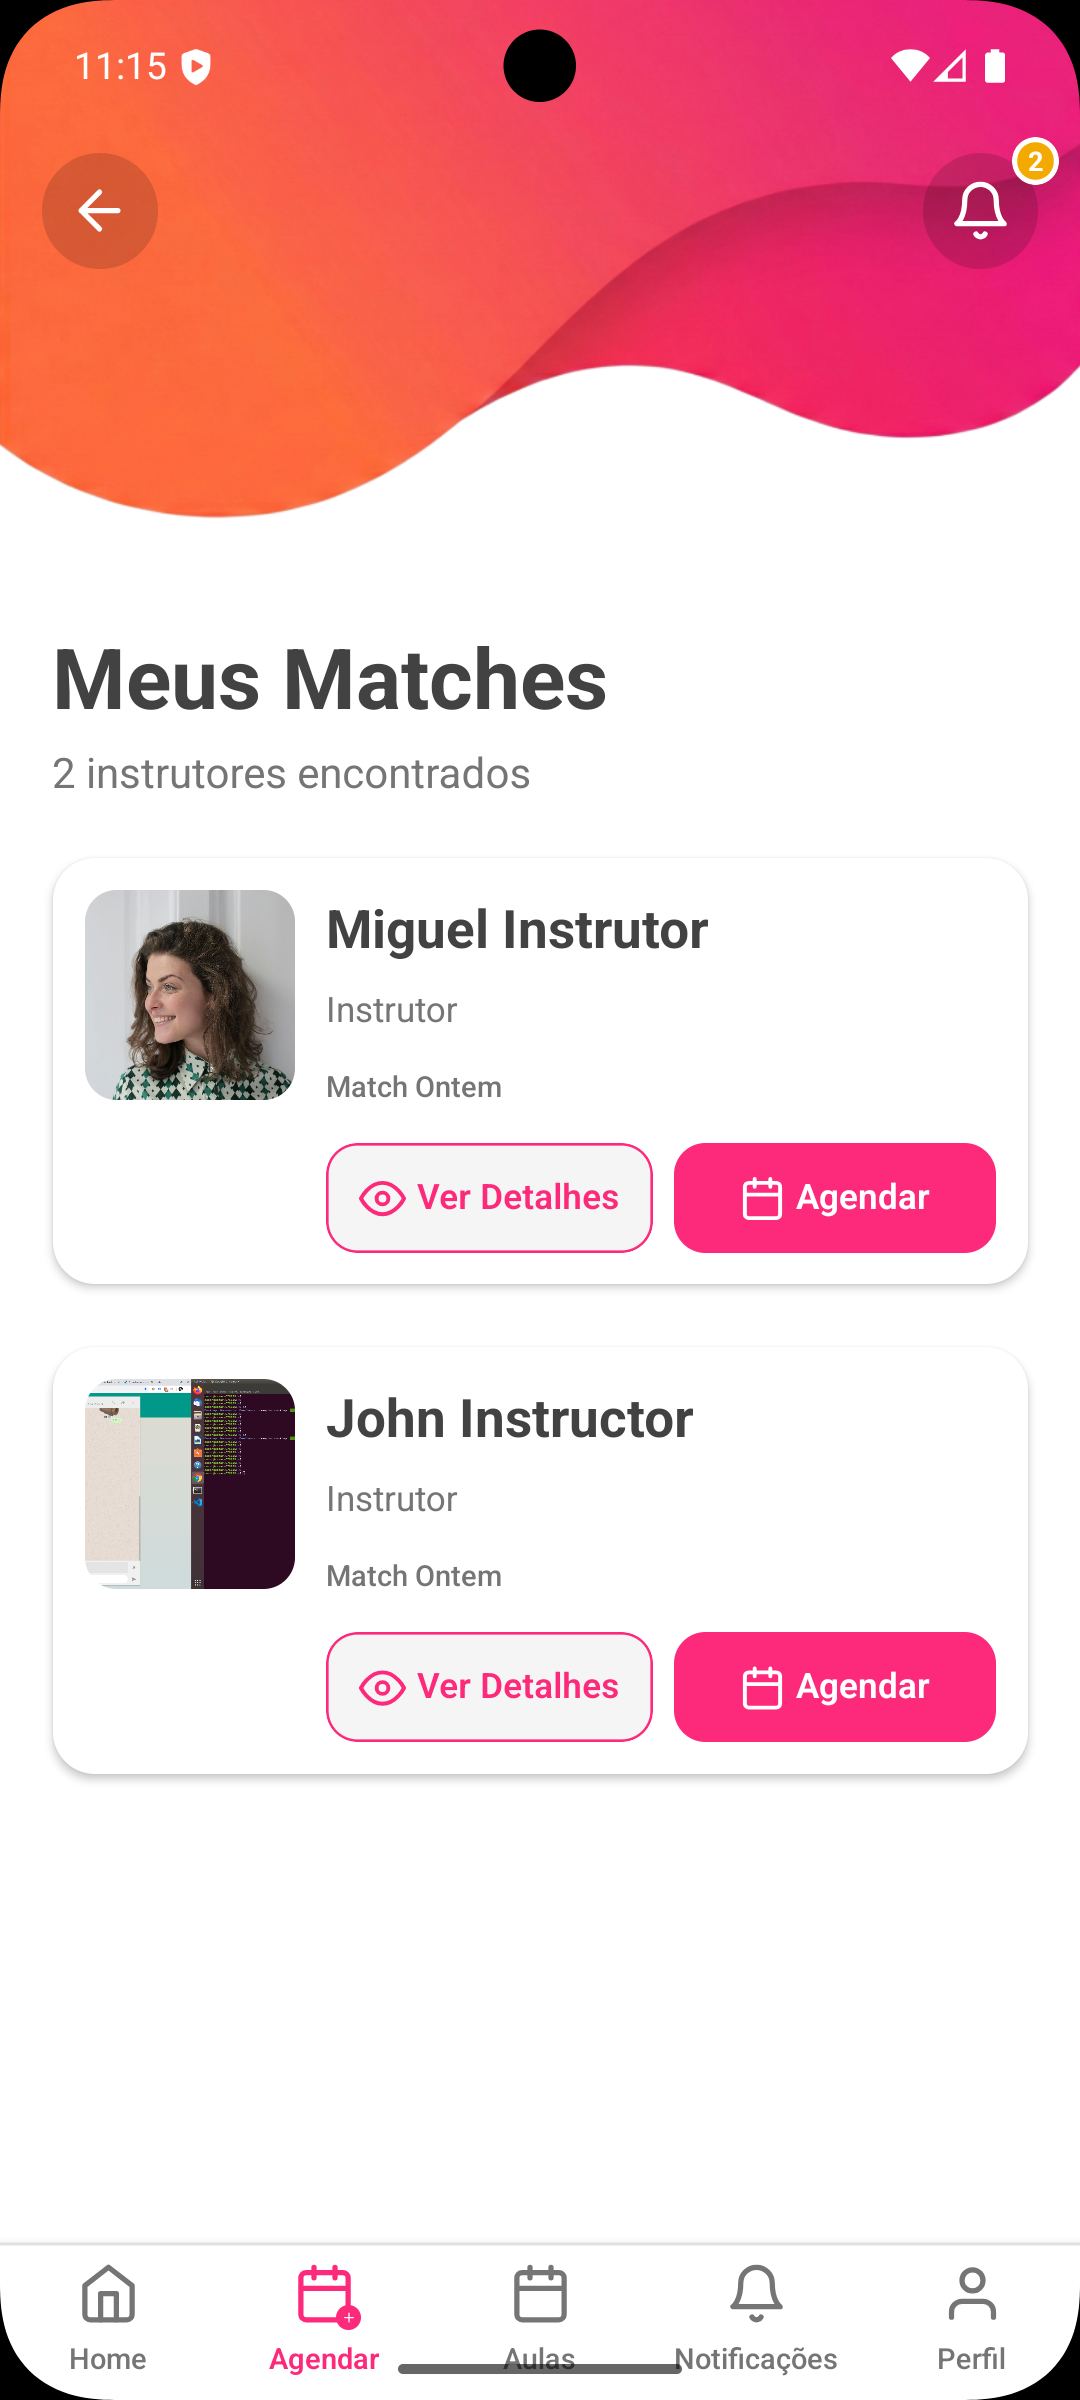
Task: Open the notification bell in header
Action: pos(979,211)
